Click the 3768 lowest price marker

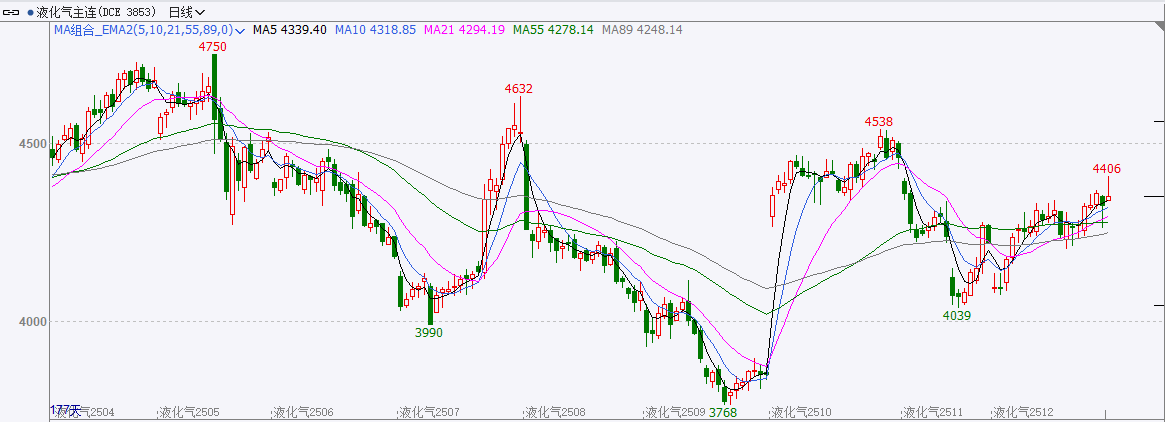coord(722,412)
